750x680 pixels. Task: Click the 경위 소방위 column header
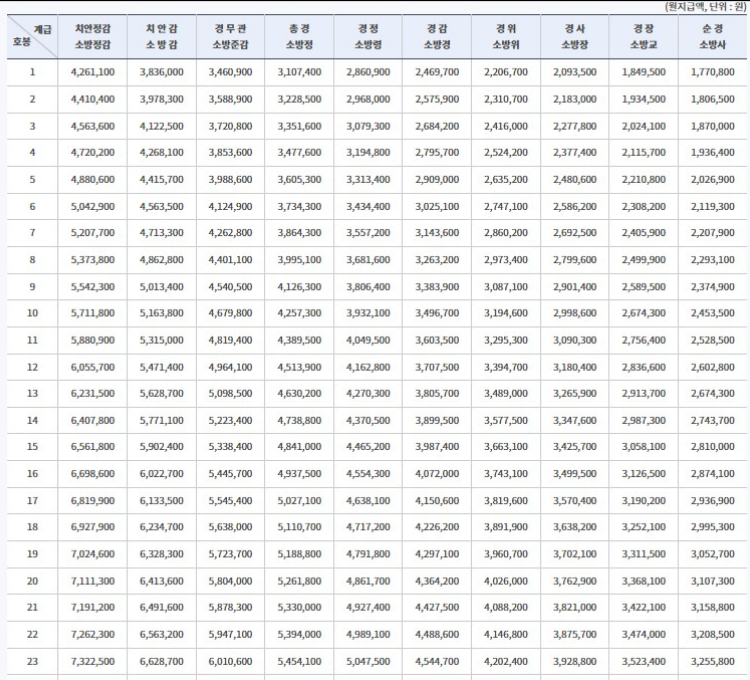(x=506, y=36)
